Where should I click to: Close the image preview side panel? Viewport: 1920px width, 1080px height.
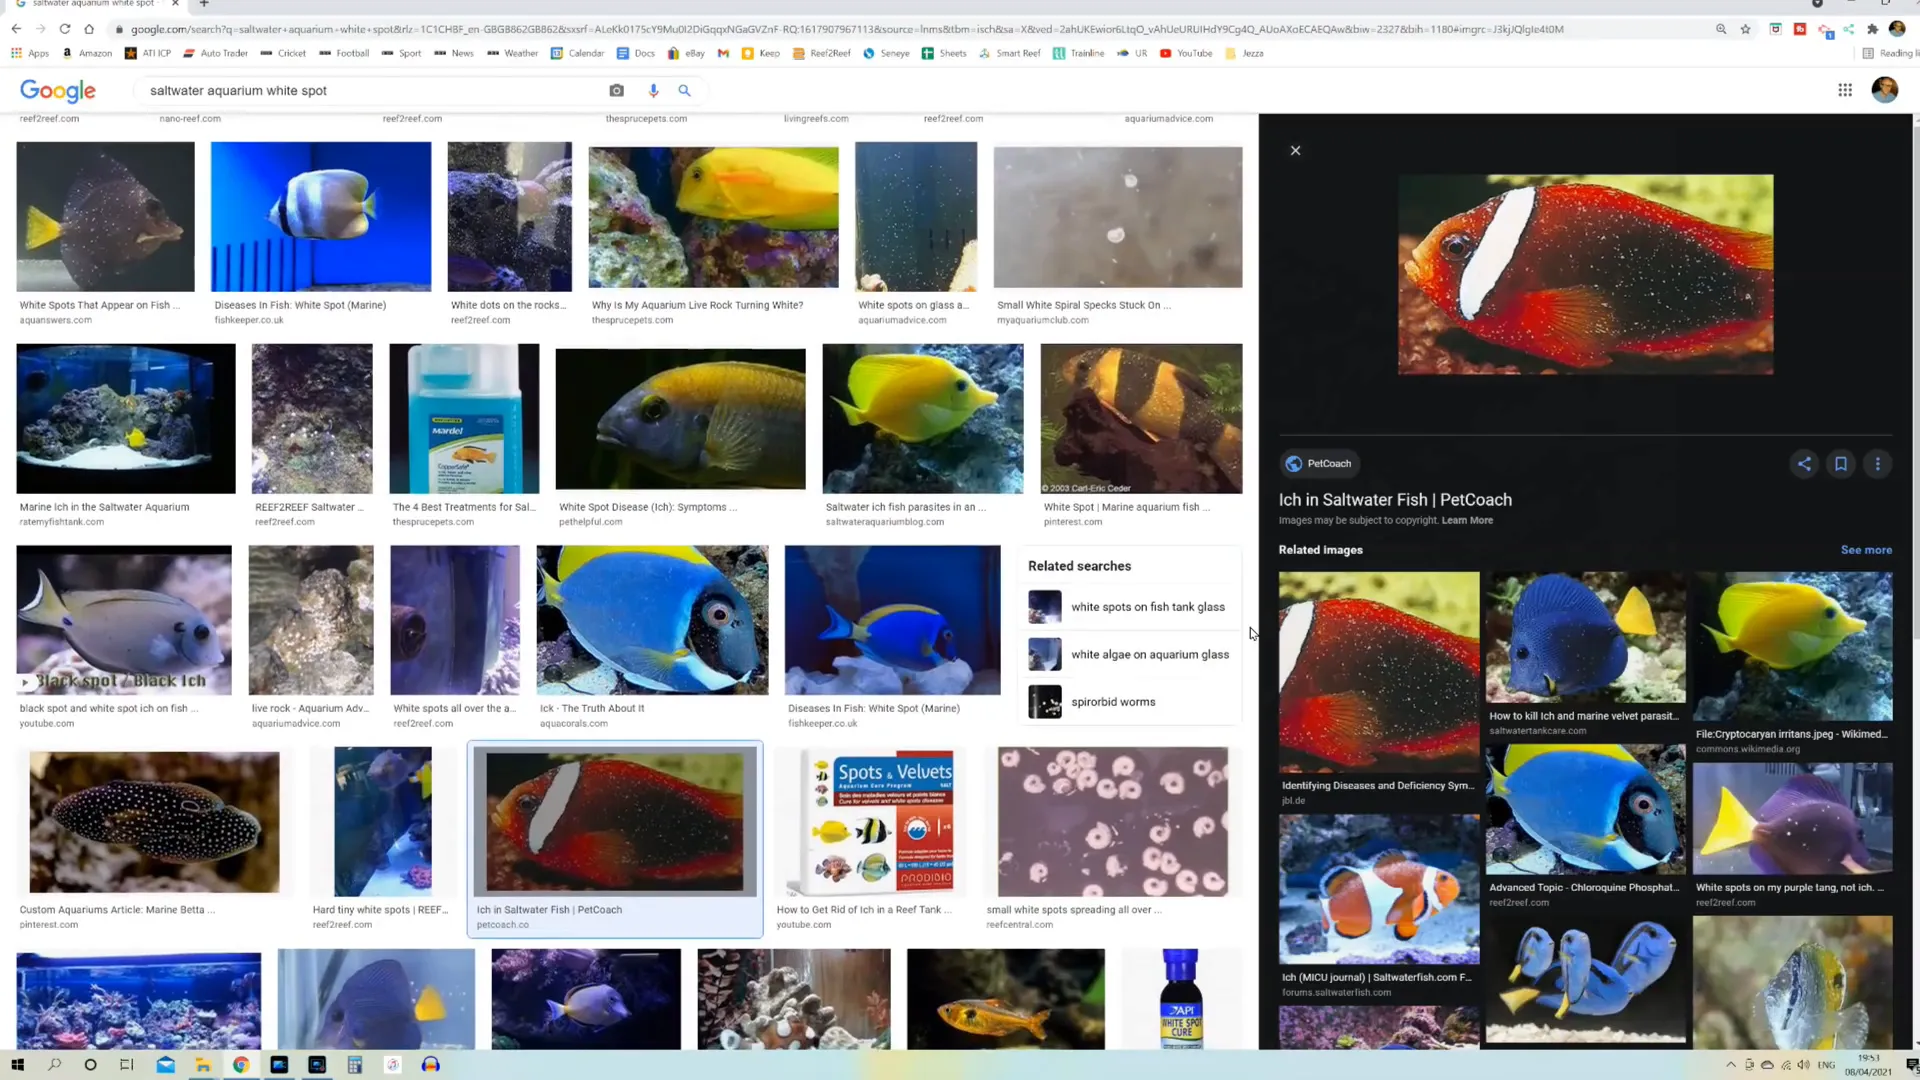tap(1295, 151)
